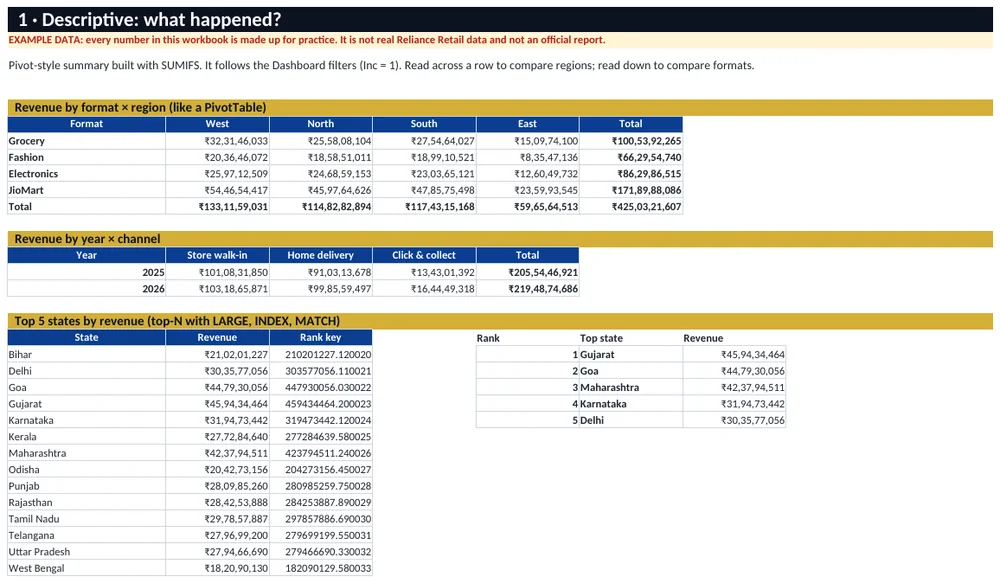
Task: Select the 'Electronics' row label
Action: 86,173
